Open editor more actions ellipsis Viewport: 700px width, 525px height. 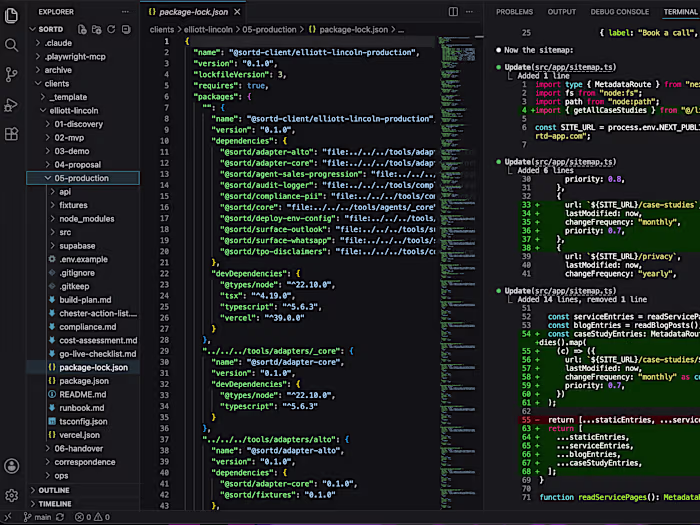click(x=469, y=12)
